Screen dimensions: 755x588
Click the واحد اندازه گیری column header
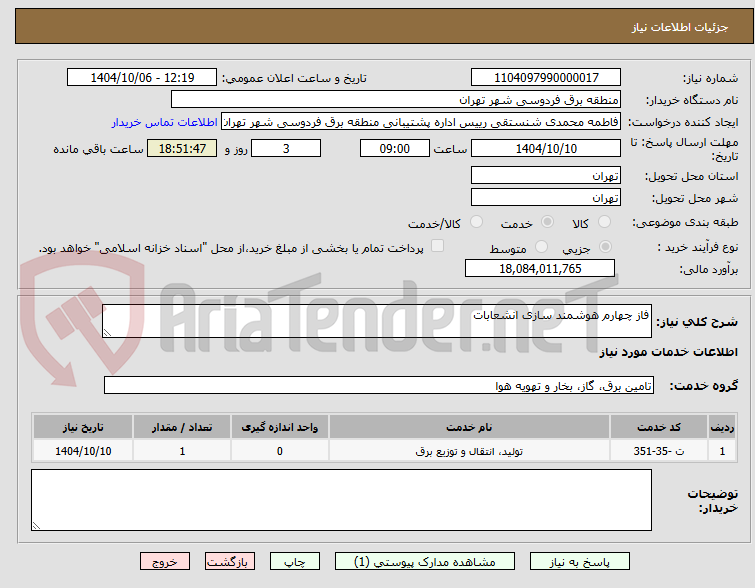[280, 427]
